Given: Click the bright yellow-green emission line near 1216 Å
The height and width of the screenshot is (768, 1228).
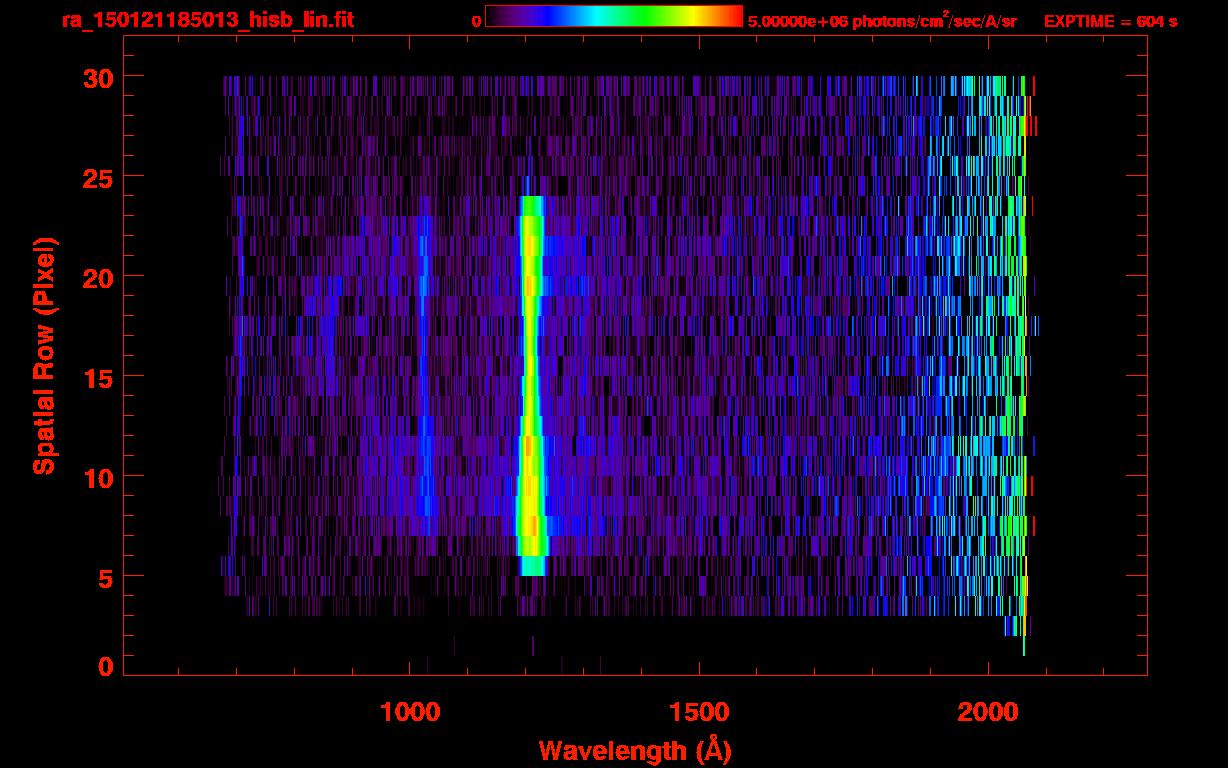Looking at the screenshot, I should pos(531,380).
